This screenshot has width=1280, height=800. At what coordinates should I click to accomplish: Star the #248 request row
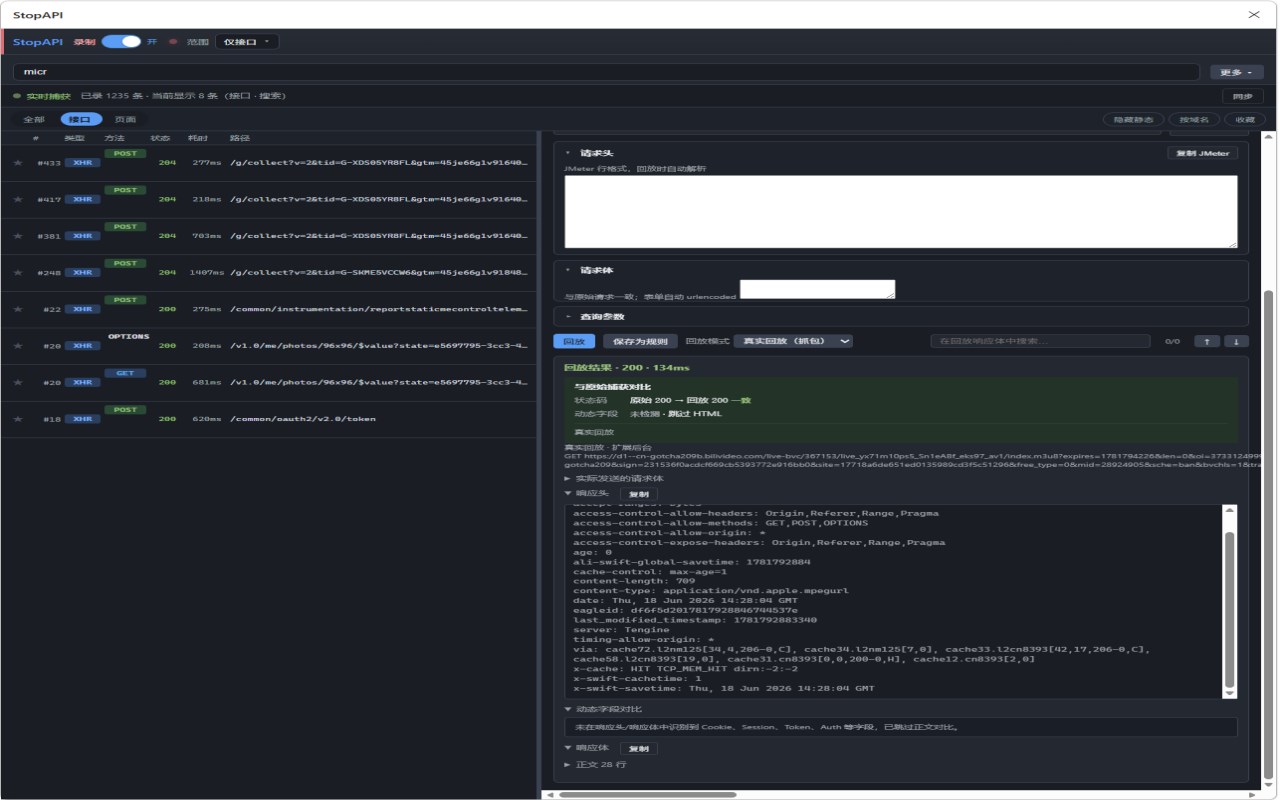17,272
